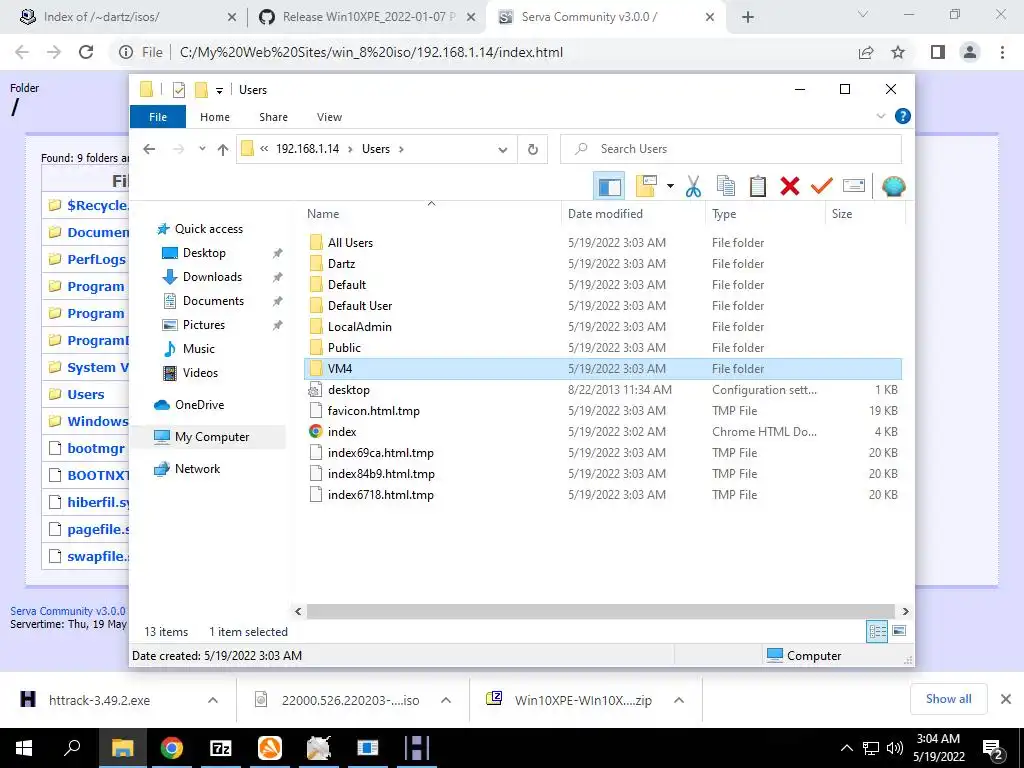This screenshot has width=1024, height=768.
Task: Open the bootmgr link in Serva page
Action: pyautogui.click(x=96, y=449)
